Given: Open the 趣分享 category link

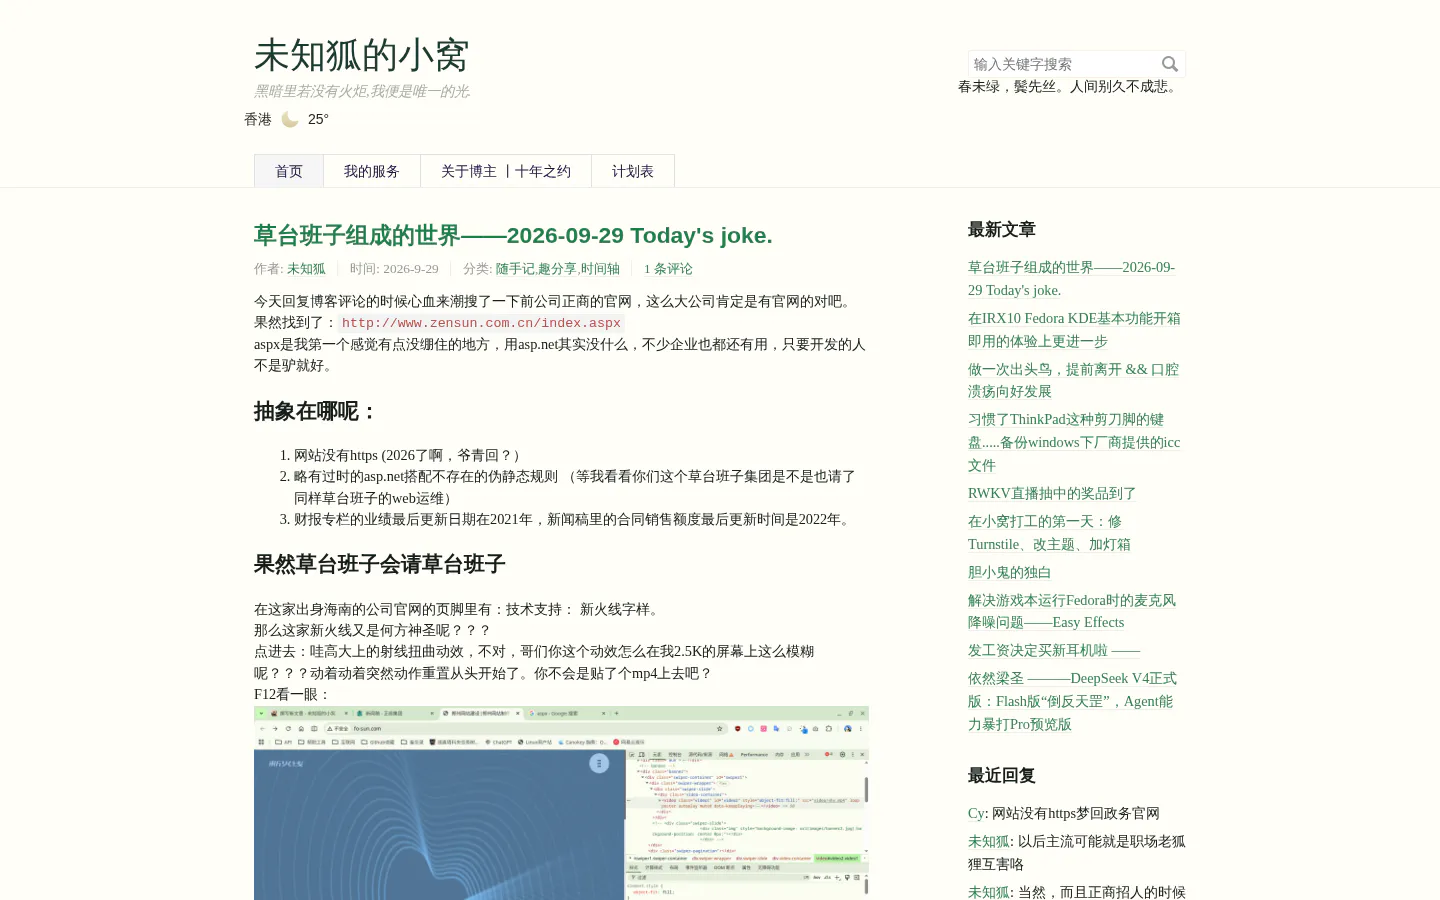Looking at the screenshot, I should pyautogui.click(x=557, y=269).
